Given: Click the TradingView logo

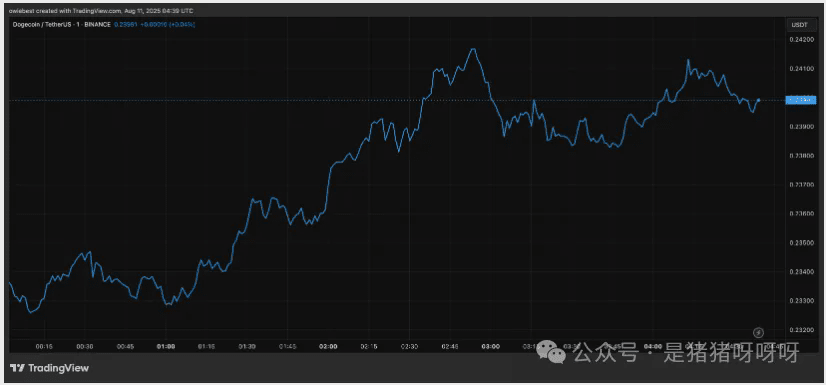Looking at the screenshot, I should tap(50, 368).
